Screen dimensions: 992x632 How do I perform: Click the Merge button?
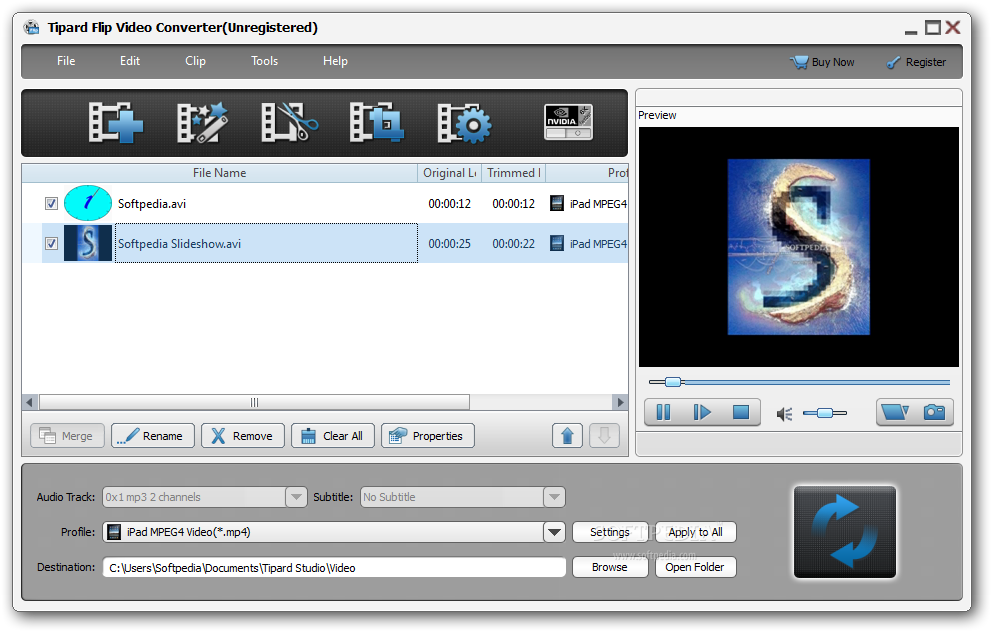67,435
